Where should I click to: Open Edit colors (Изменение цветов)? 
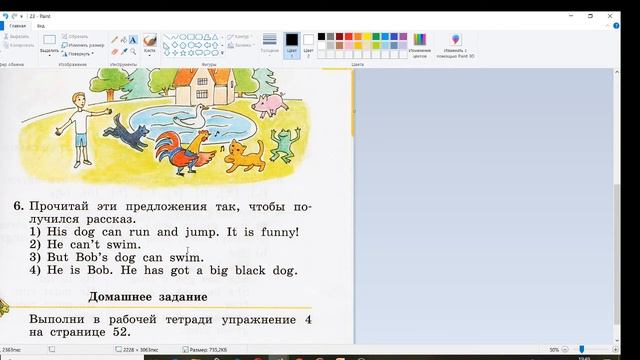420,45
